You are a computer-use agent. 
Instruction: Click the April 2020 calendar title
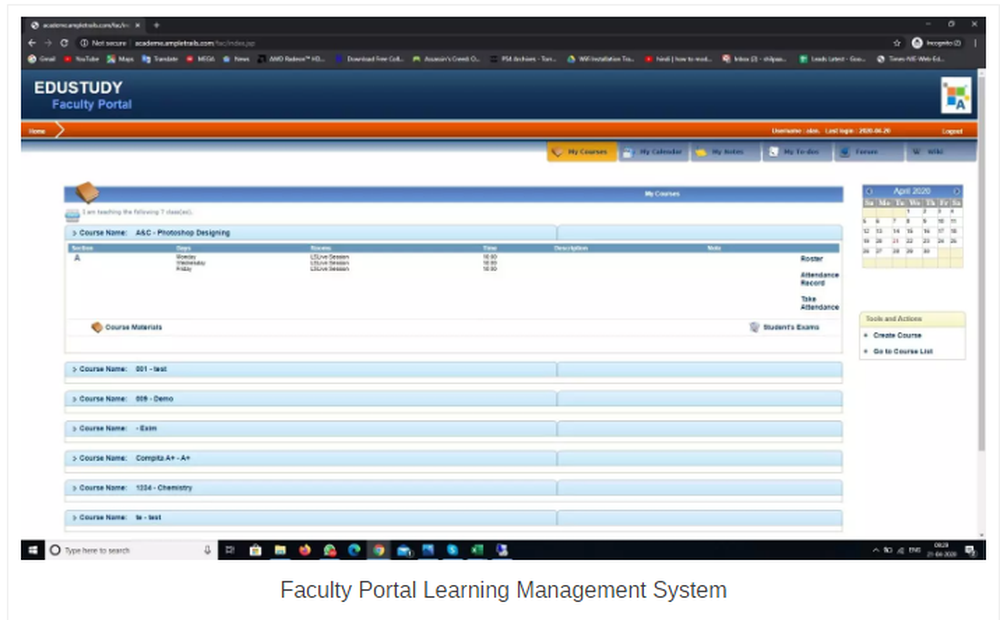pyautogui.click(x=911, y=191)
